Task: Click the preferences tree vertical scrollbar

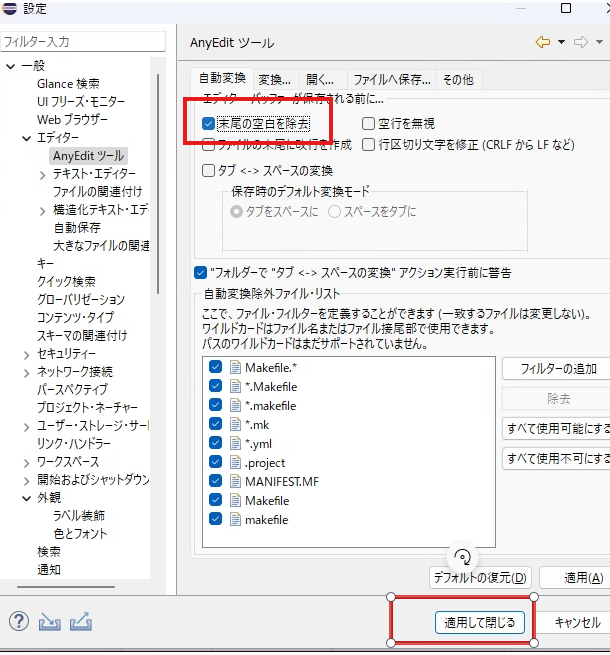Action: (158, 184)
